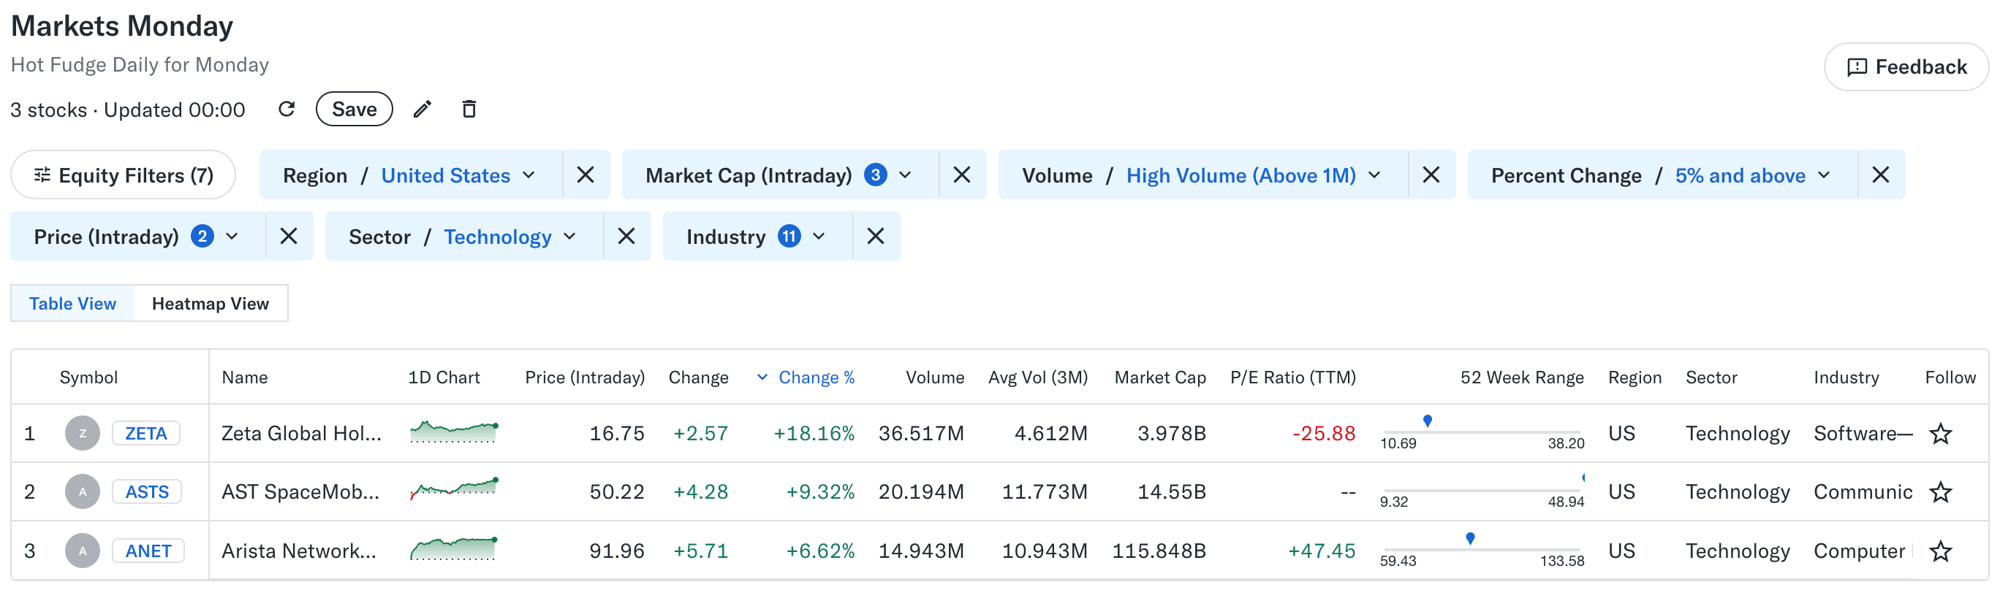Image resolution: width=2000 pixels, height=590 pixels.
Task: Open the ANET 1D chart sparkline
Action: 454,548
